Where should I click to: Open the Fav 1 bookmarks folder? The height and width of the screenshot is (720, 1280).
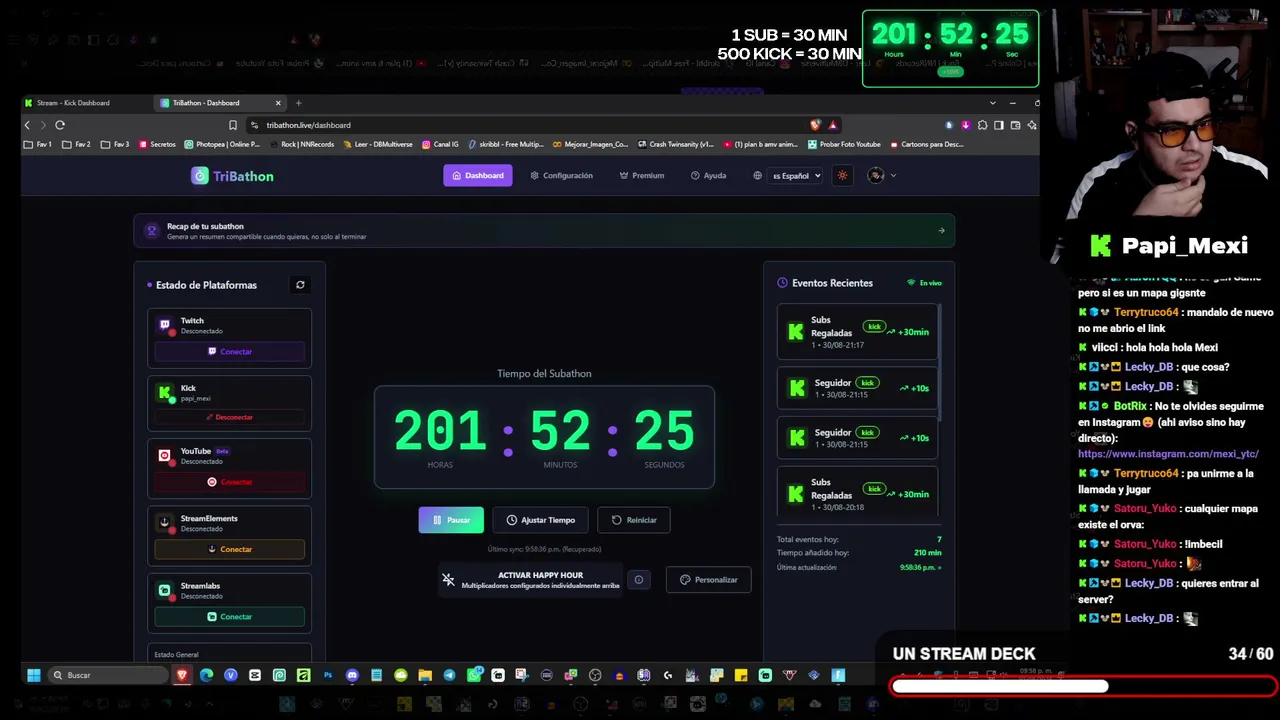[38, 144]
